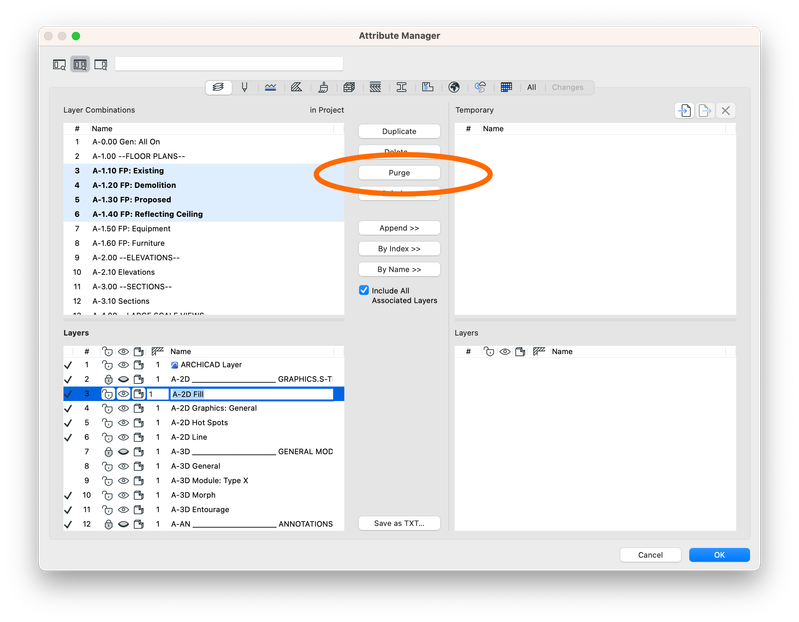Click the Import attributes file icon
Image resolution: width=799 pixels, height=622 pixels.
pos(684,110)
